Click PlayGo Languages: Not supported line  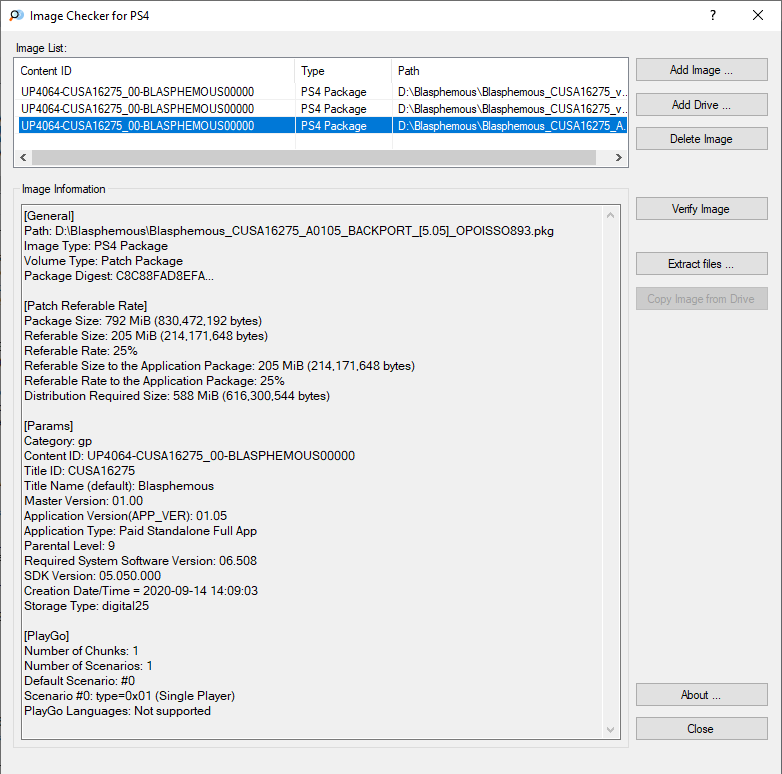(117, 711)
